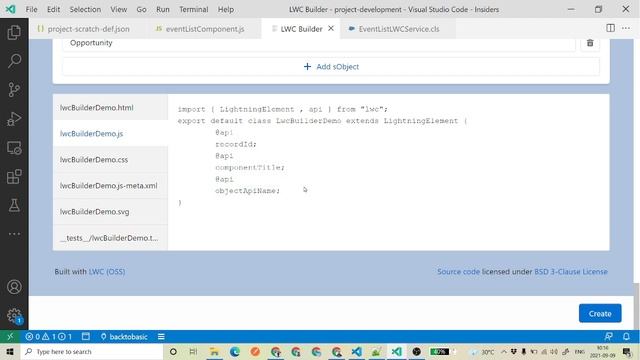Open the Source Control view
Image resolution: width=640 pixels, height=360 pixels.
point(14,89)
